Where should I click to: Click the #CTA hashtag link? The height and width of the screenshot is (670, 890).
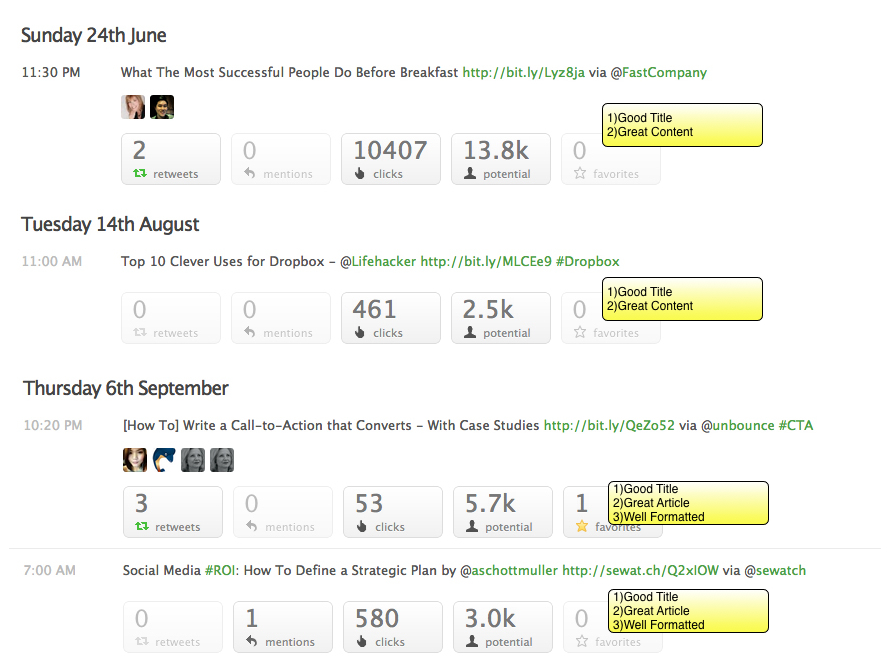click(796, 426)
